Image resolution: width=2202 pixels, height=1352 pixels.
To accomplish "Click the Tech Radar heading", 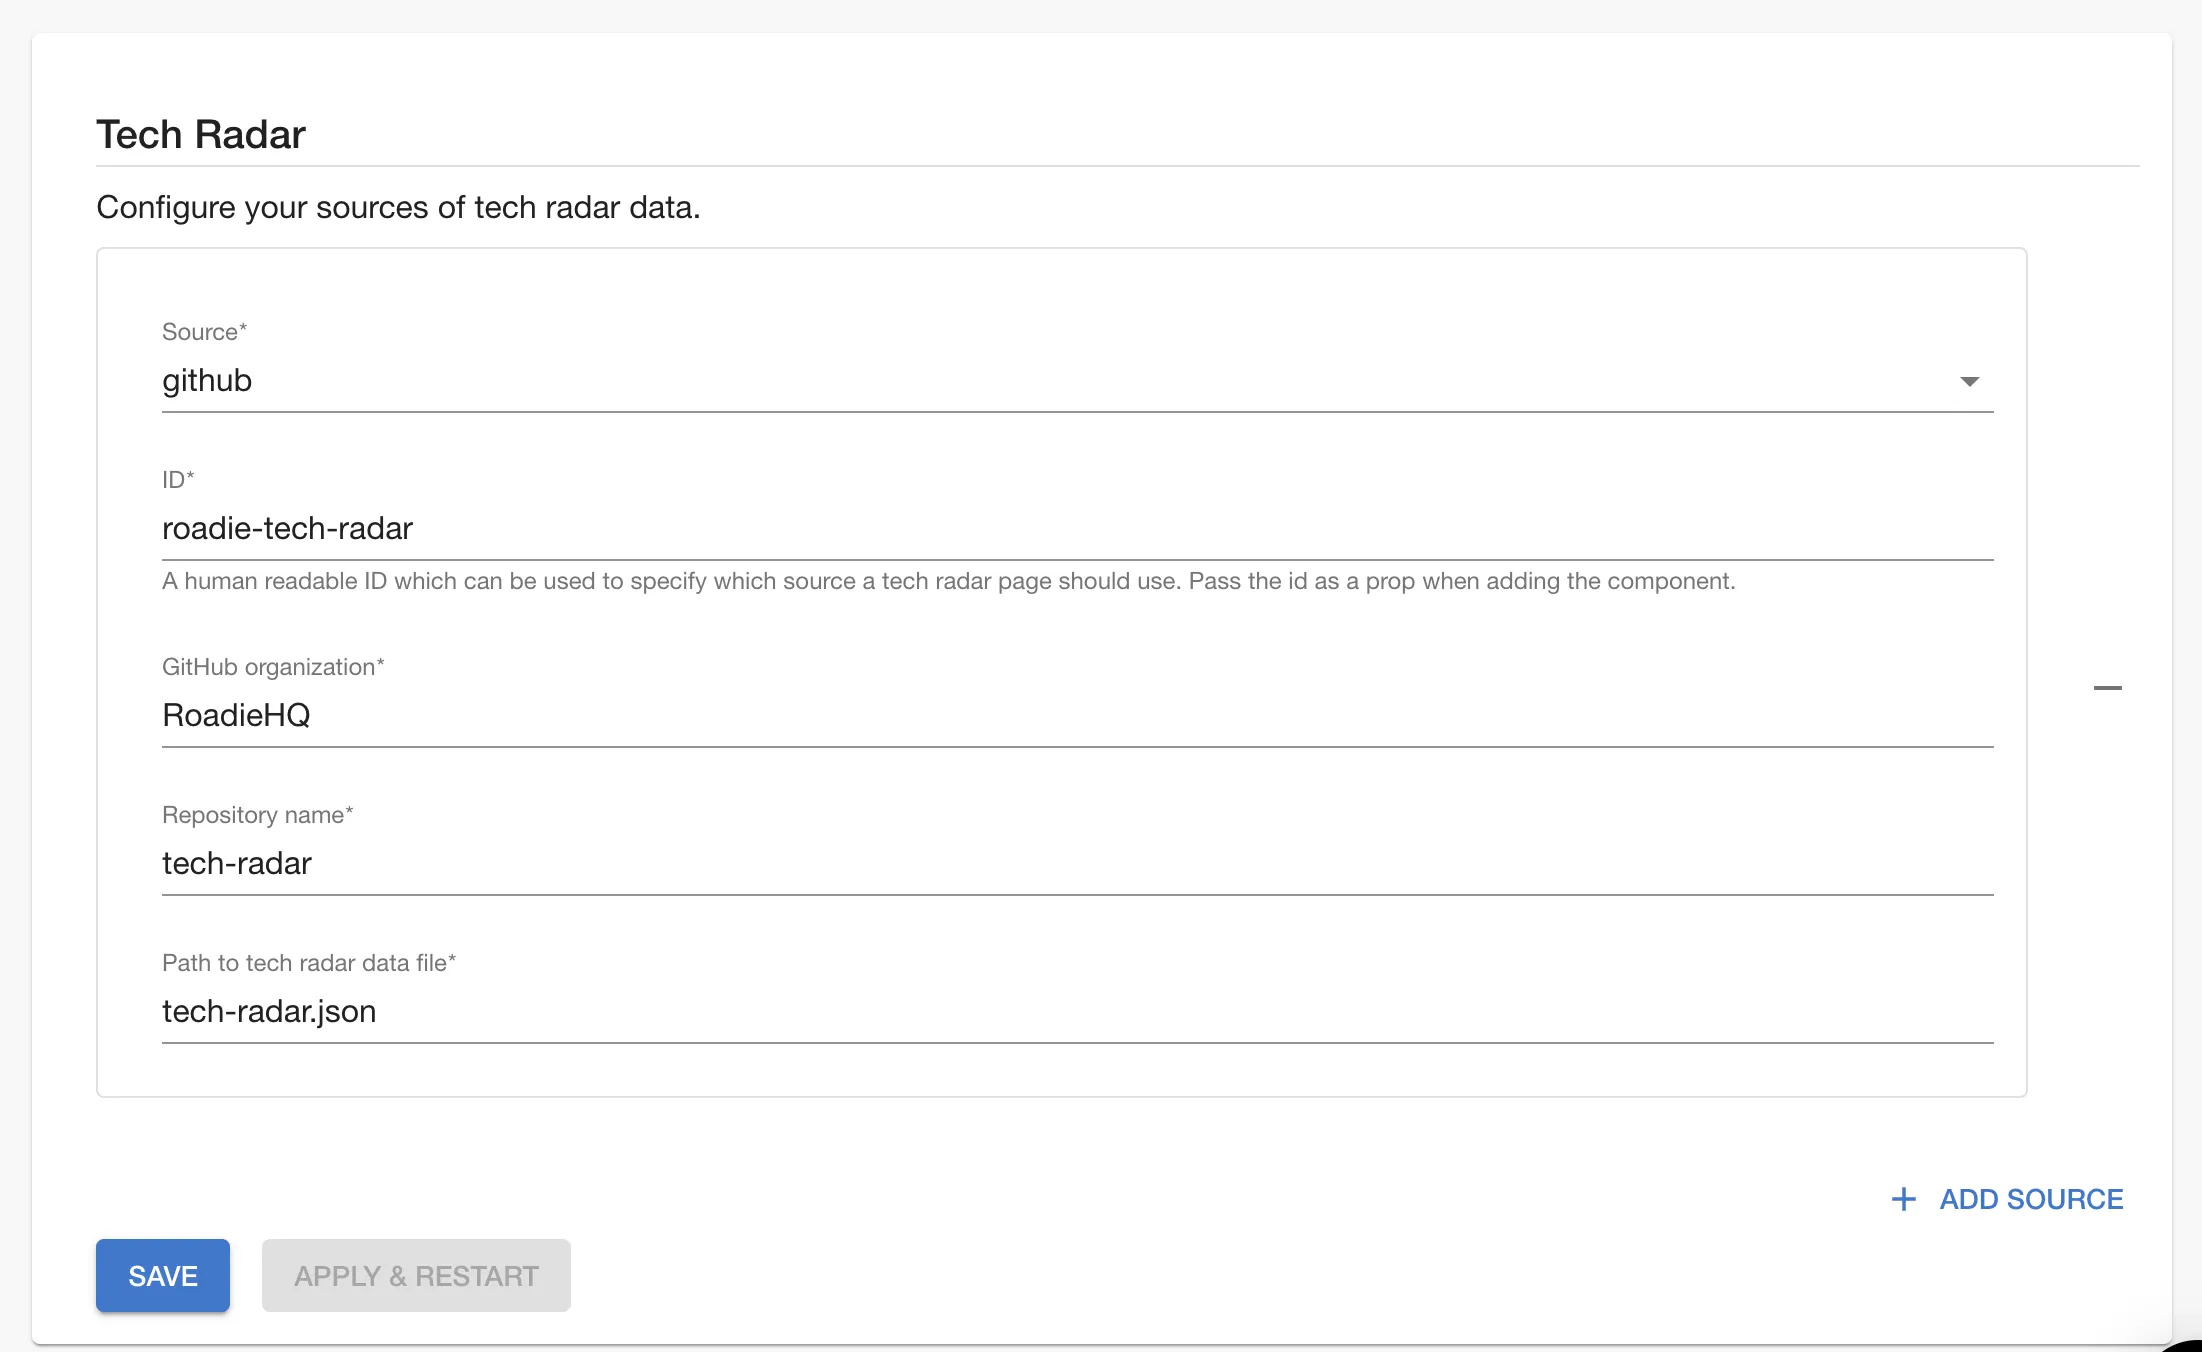I will pos(200,133).
